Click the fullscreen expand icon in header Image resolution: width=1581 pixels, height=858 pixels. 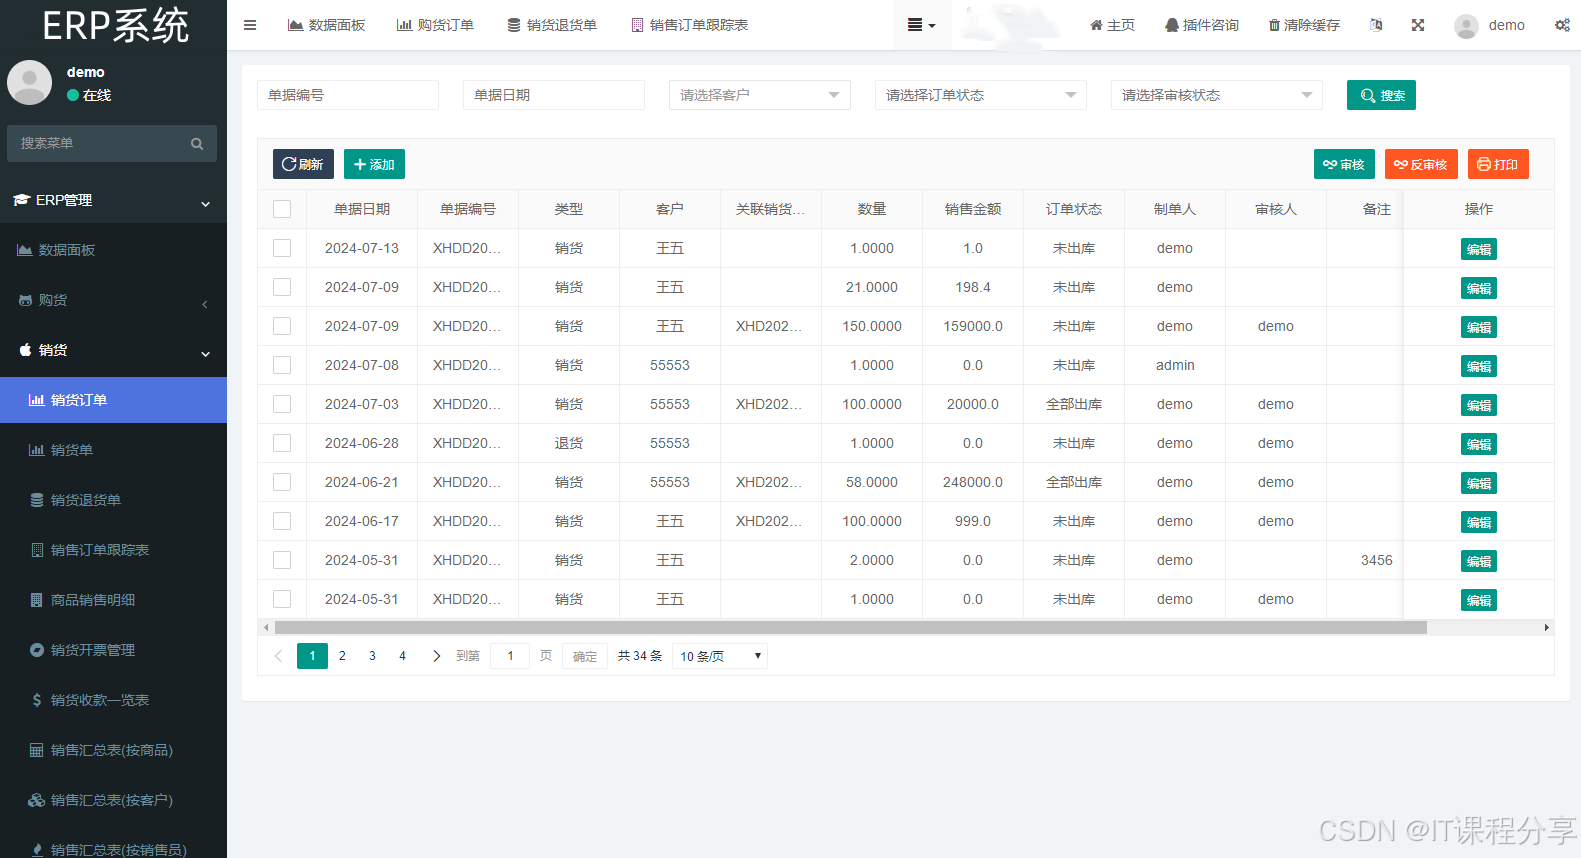click(x=1418, y=25)
